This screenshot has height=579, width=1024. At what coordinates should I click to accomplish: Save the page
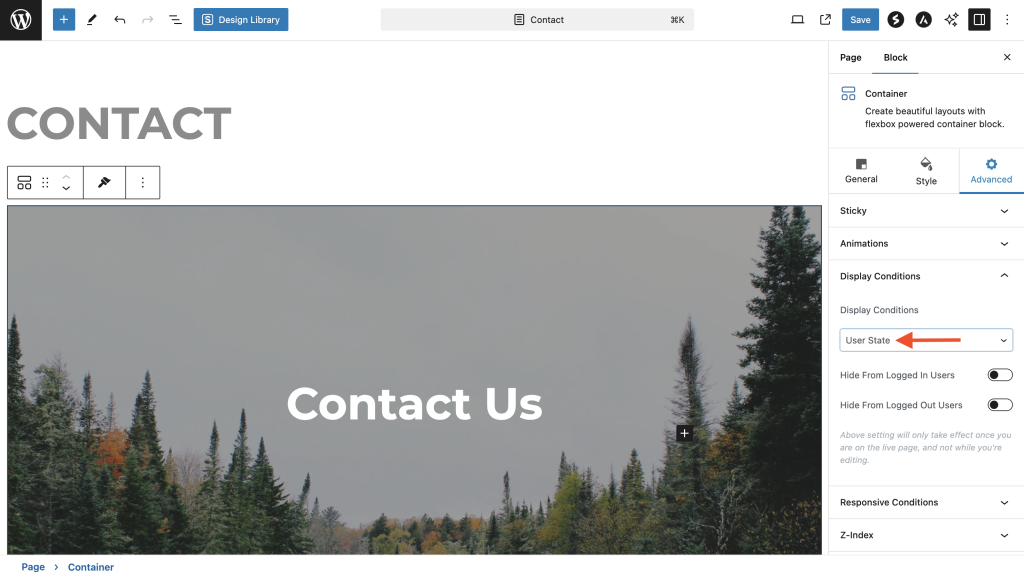(860, 20)
